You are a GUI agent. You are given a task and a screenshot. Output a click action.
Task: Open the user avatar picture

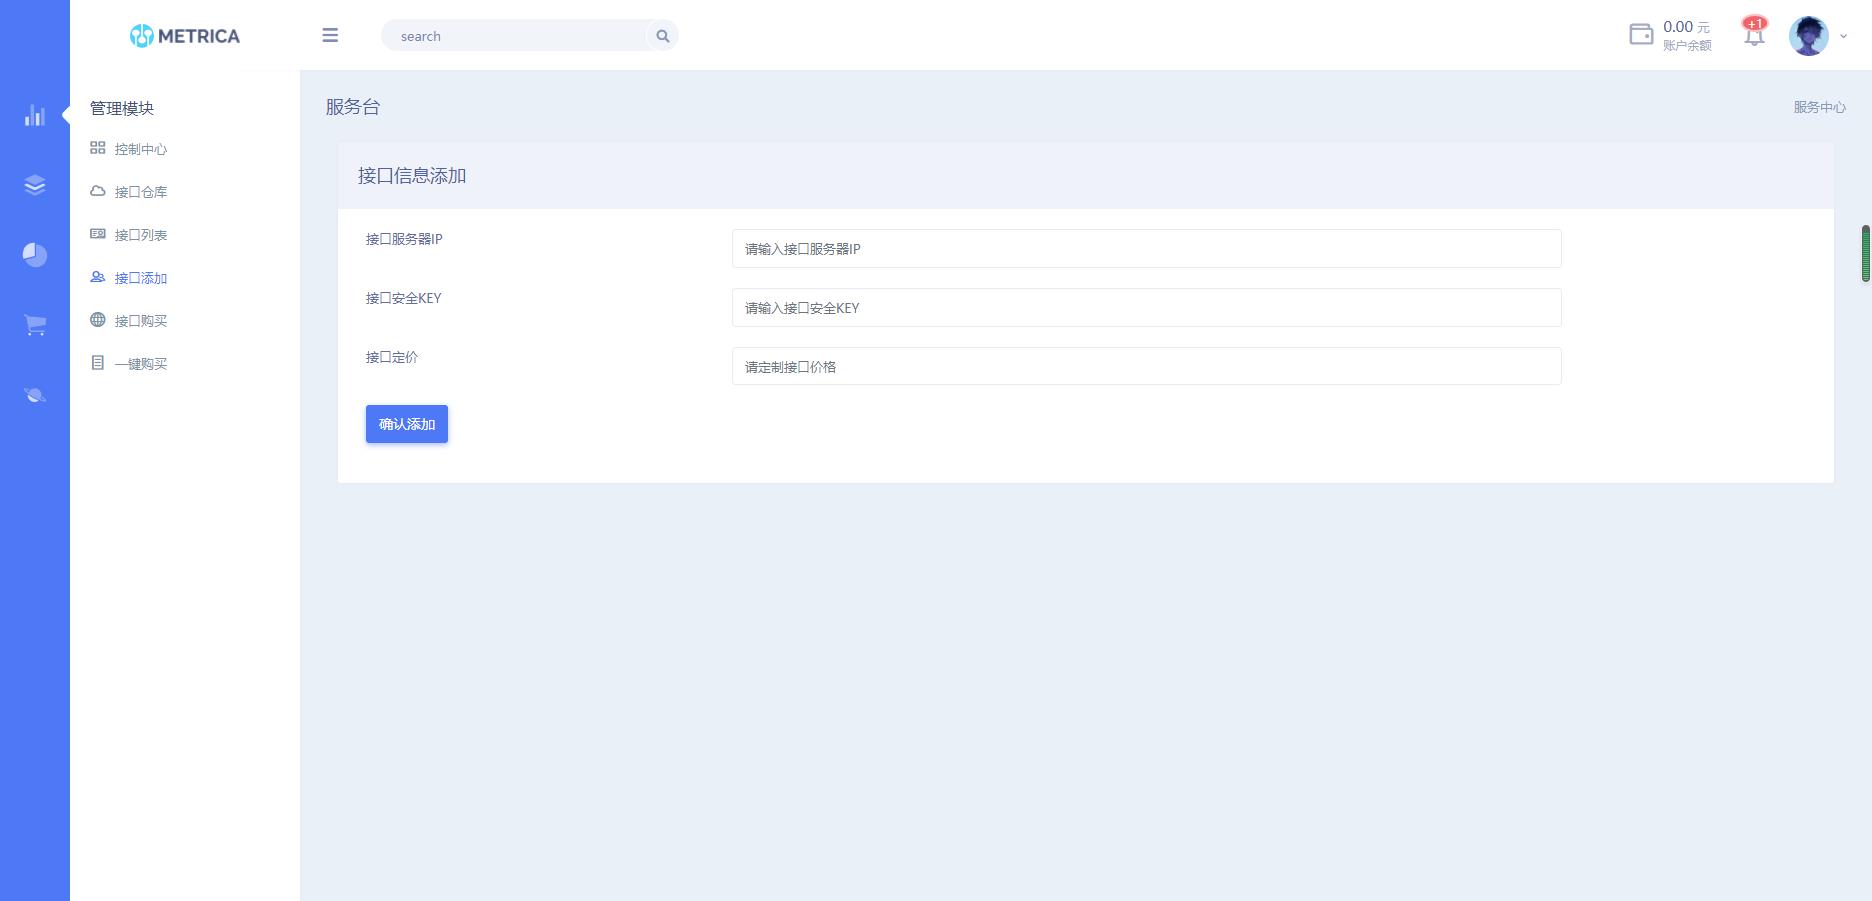point(1808,36)
